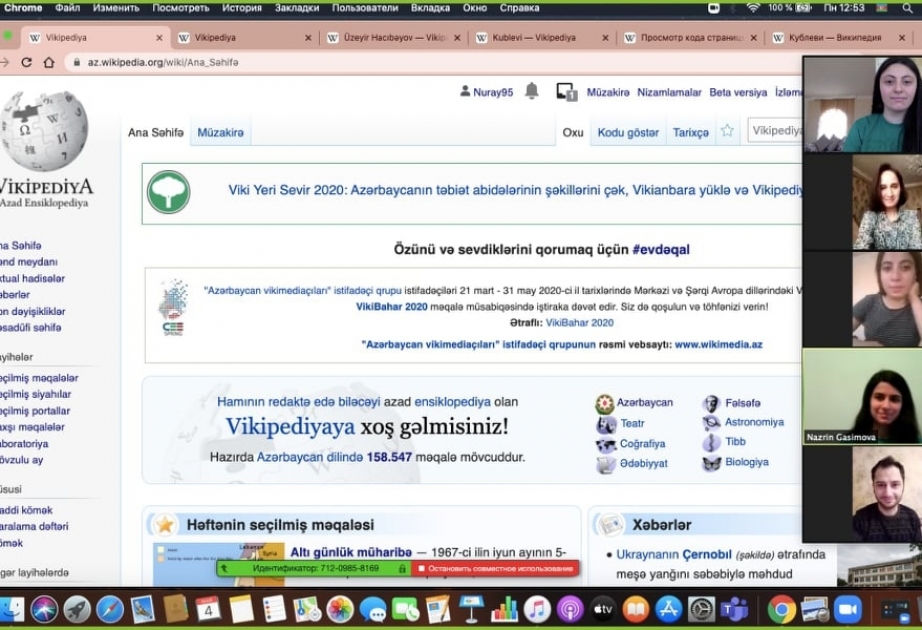Open the #evdəqal hashtag link

[660, 249]
